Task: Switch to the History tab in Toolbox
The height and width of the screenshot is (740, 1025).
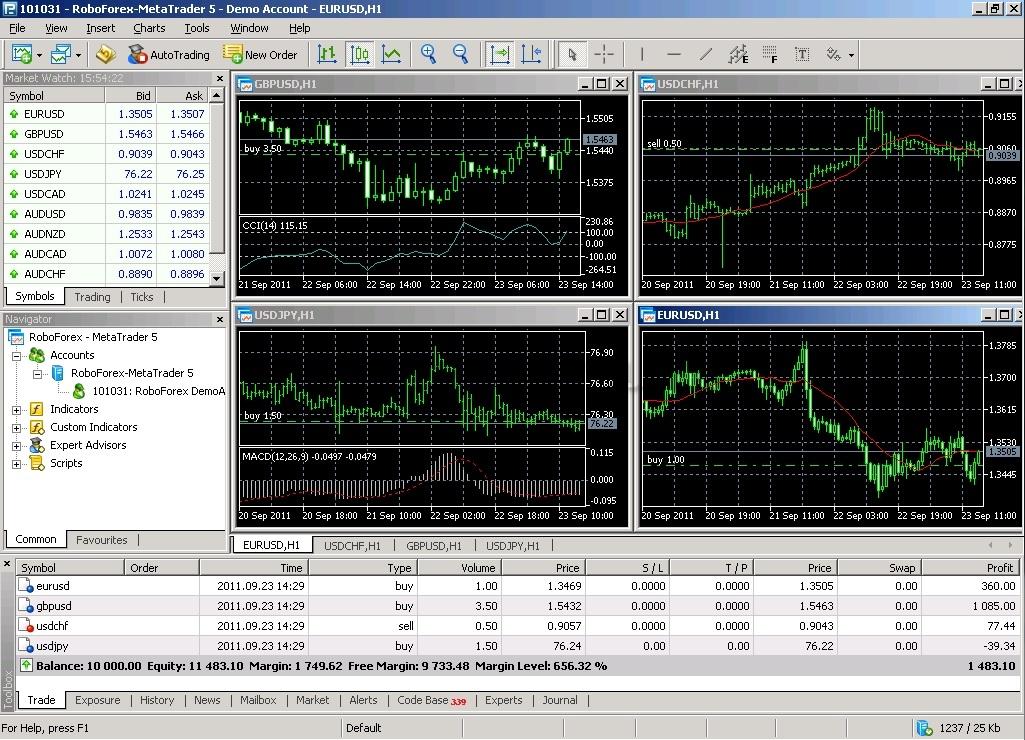Action: click(156, 700)
